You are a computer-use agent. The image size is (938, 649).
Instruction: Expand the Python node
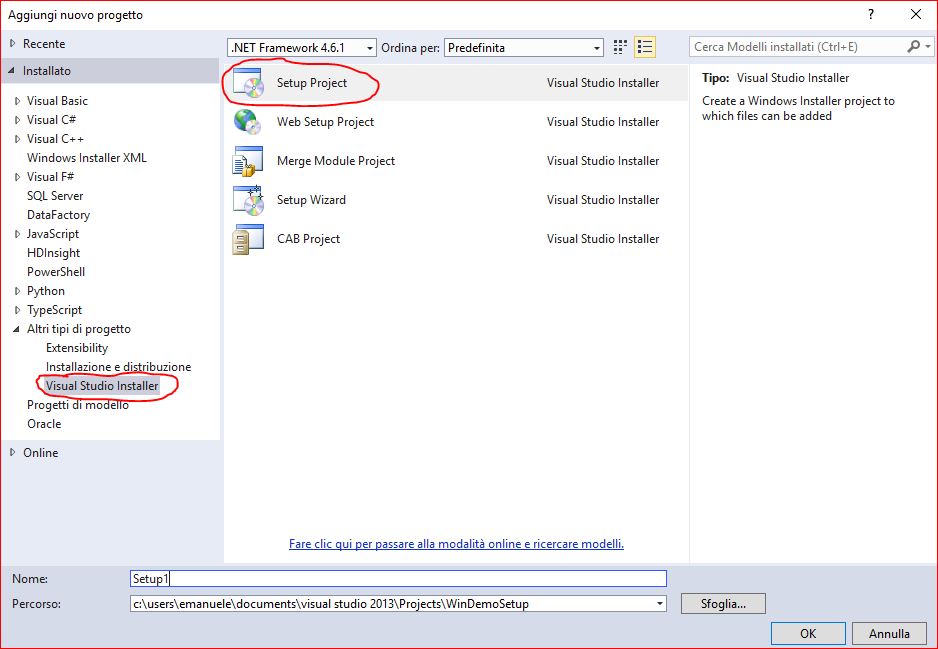tap(17, 291)
